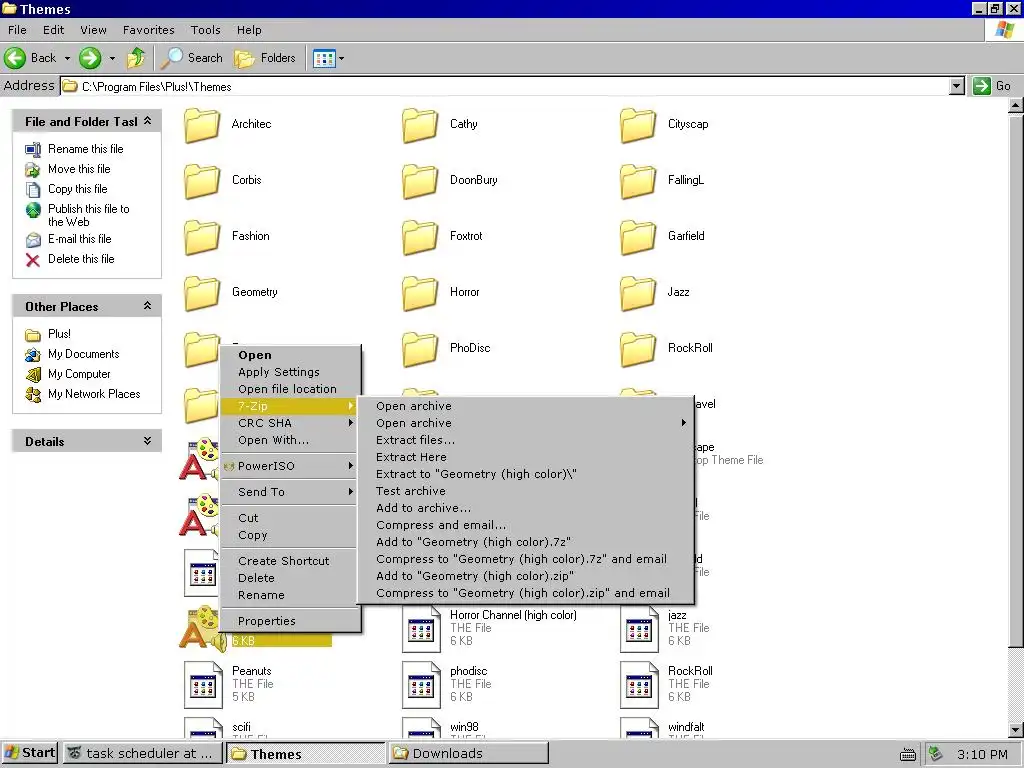
Task: Toggle the Folders pane button
Action: coord(265,58)
